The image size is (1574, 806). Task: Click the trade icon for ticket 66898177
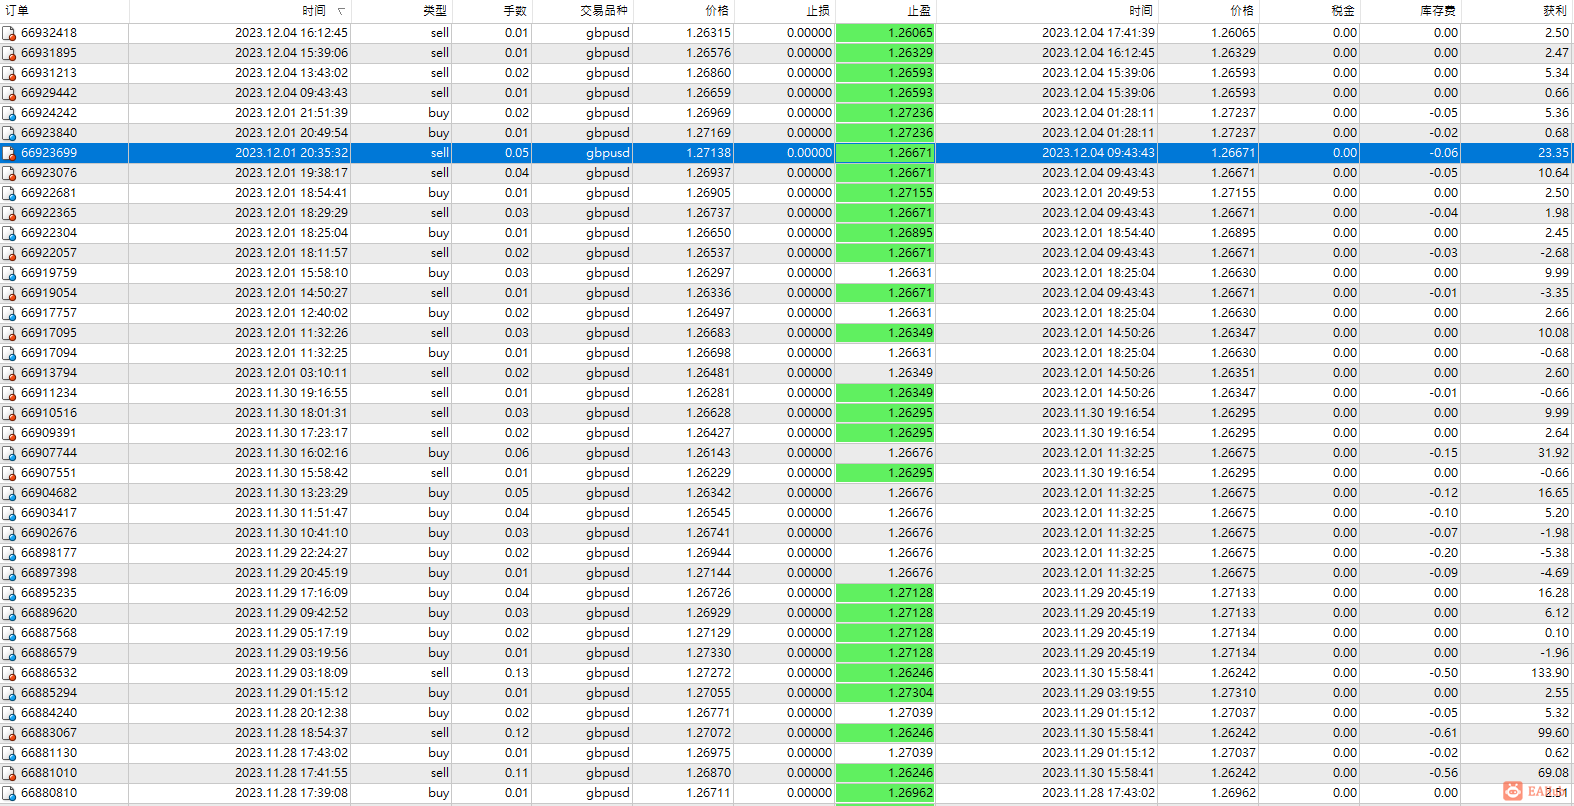pyautogui.click(x=9, y=553)
